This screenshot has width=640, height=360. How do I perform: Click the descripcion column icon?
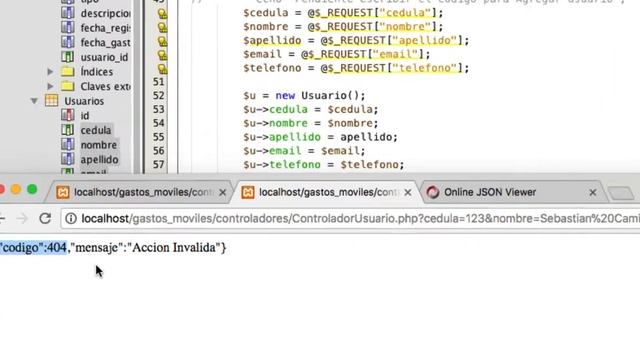67,13
